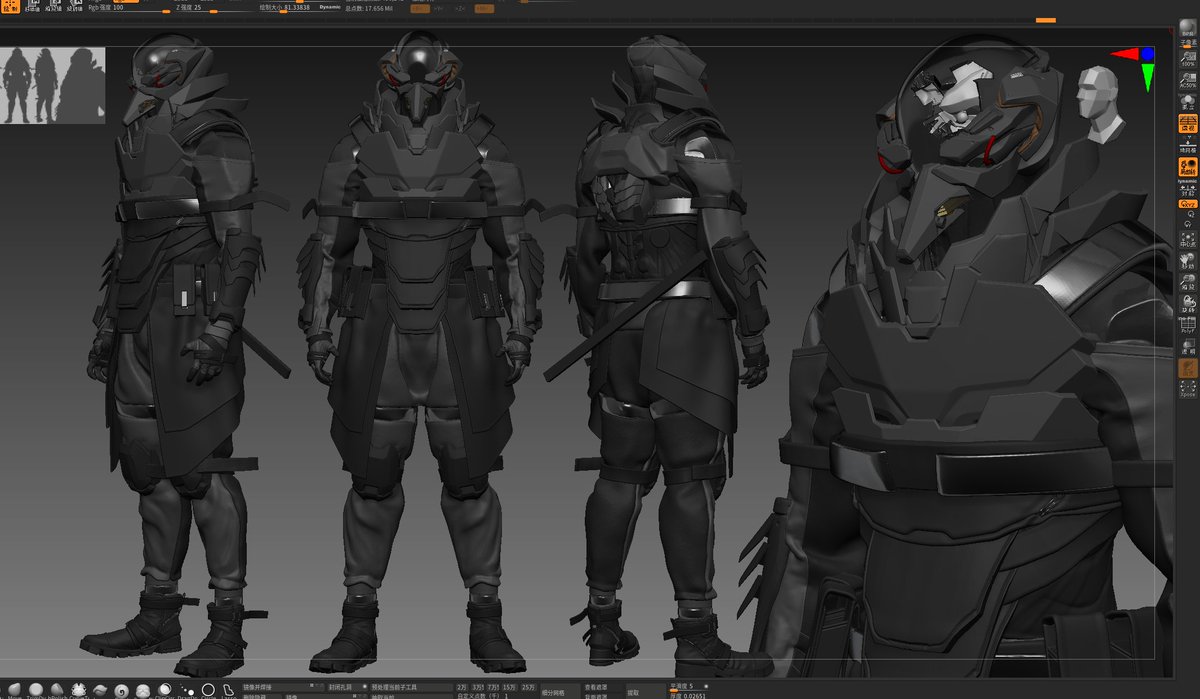The image size is (1200, 699).
Task: Click the silhouette thumbnail preview in viewport corner
Action: pos(53,86)
